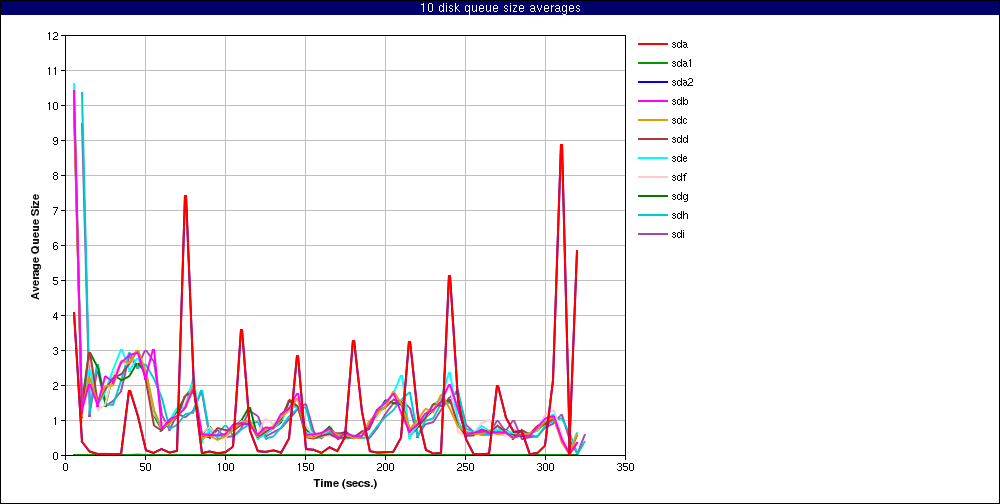
Task: Click the "Average Queue Size" axis label
Action: (x=36, y=246)
